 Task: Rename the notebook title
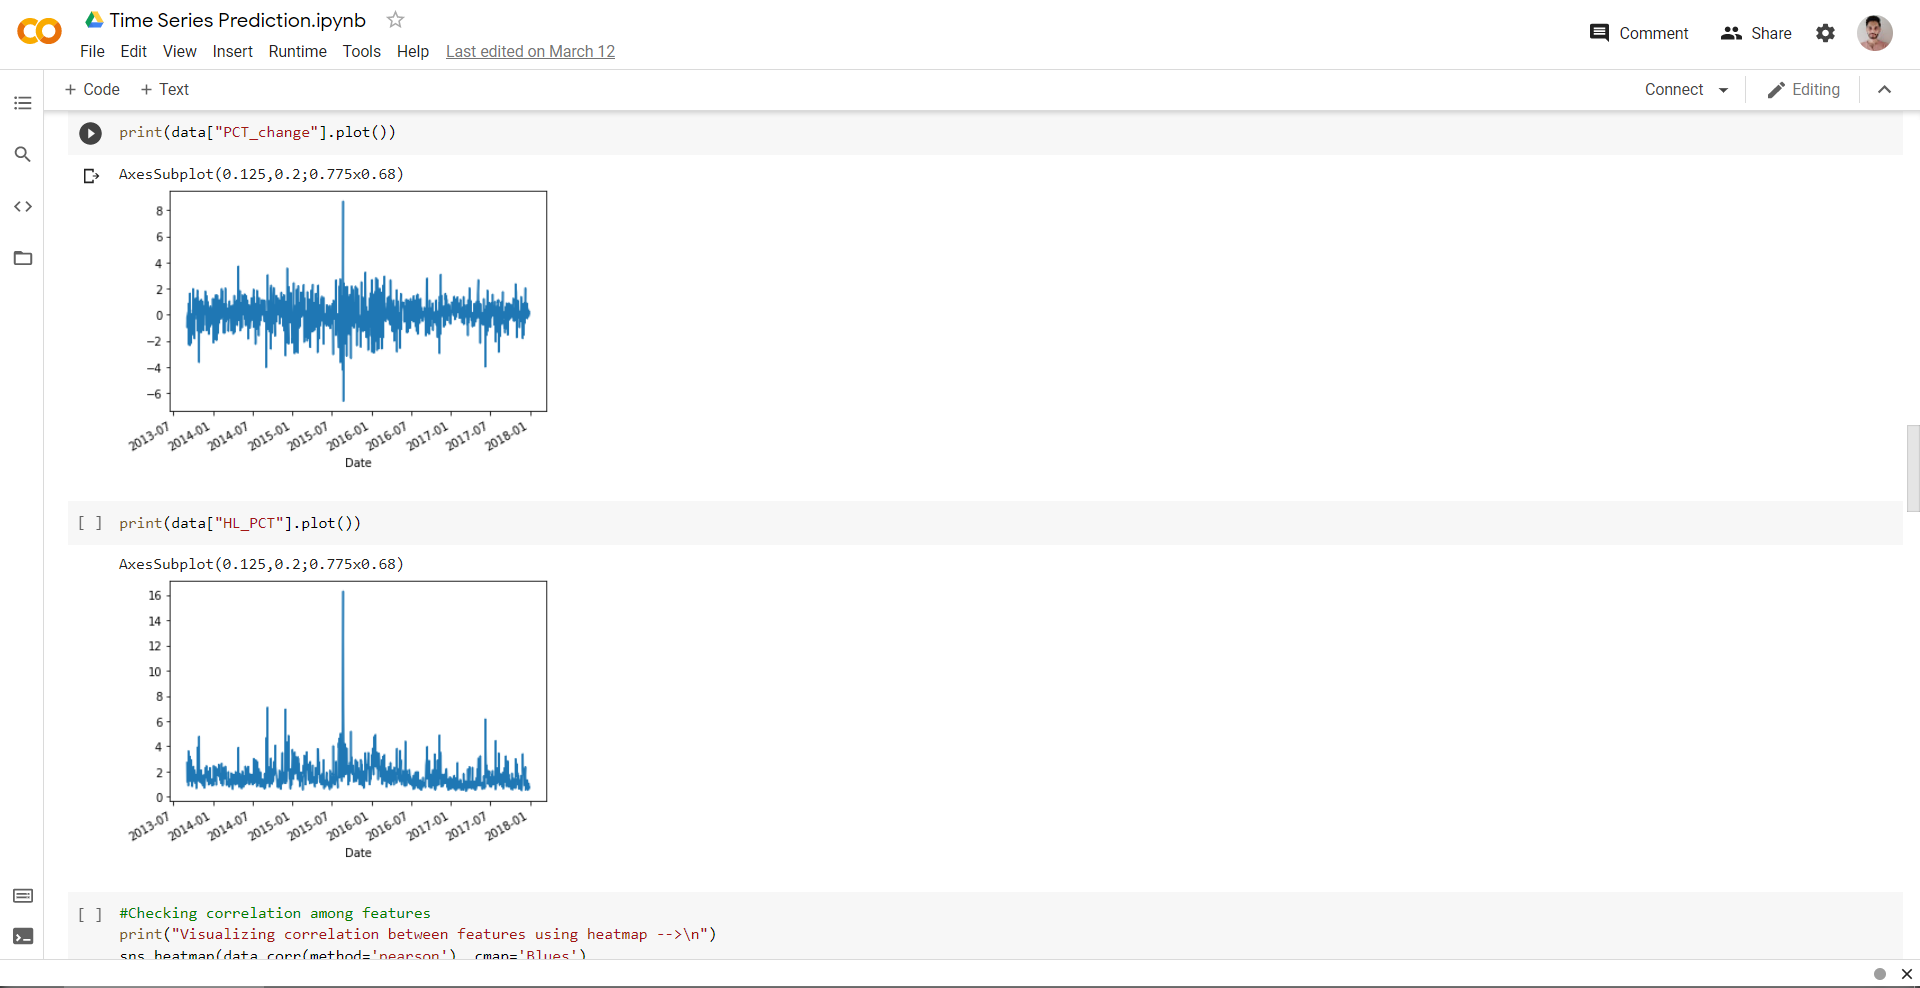tap(238, 20)
